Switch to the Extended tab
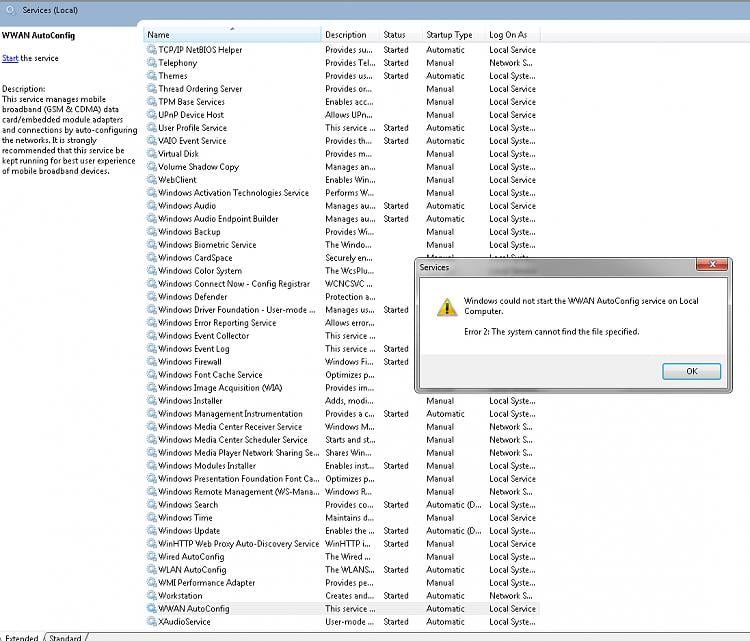 [22, 637]
